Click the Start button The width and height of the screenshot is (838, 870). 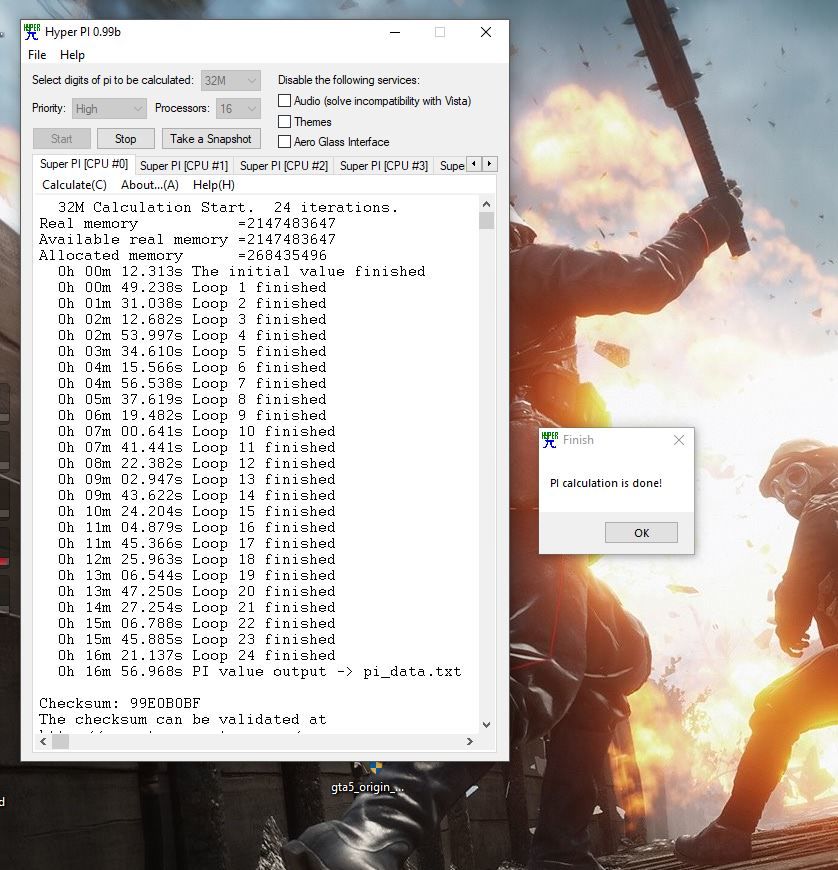[62, 139]
